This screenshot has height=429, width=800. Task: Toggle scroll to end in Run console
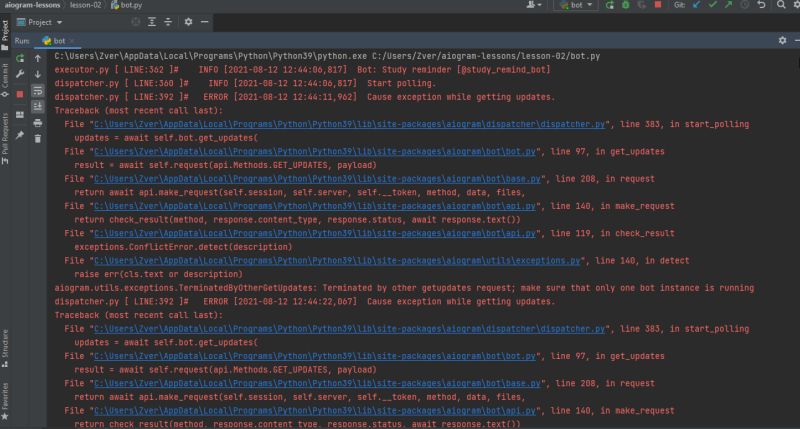click(x=38, y=106)
